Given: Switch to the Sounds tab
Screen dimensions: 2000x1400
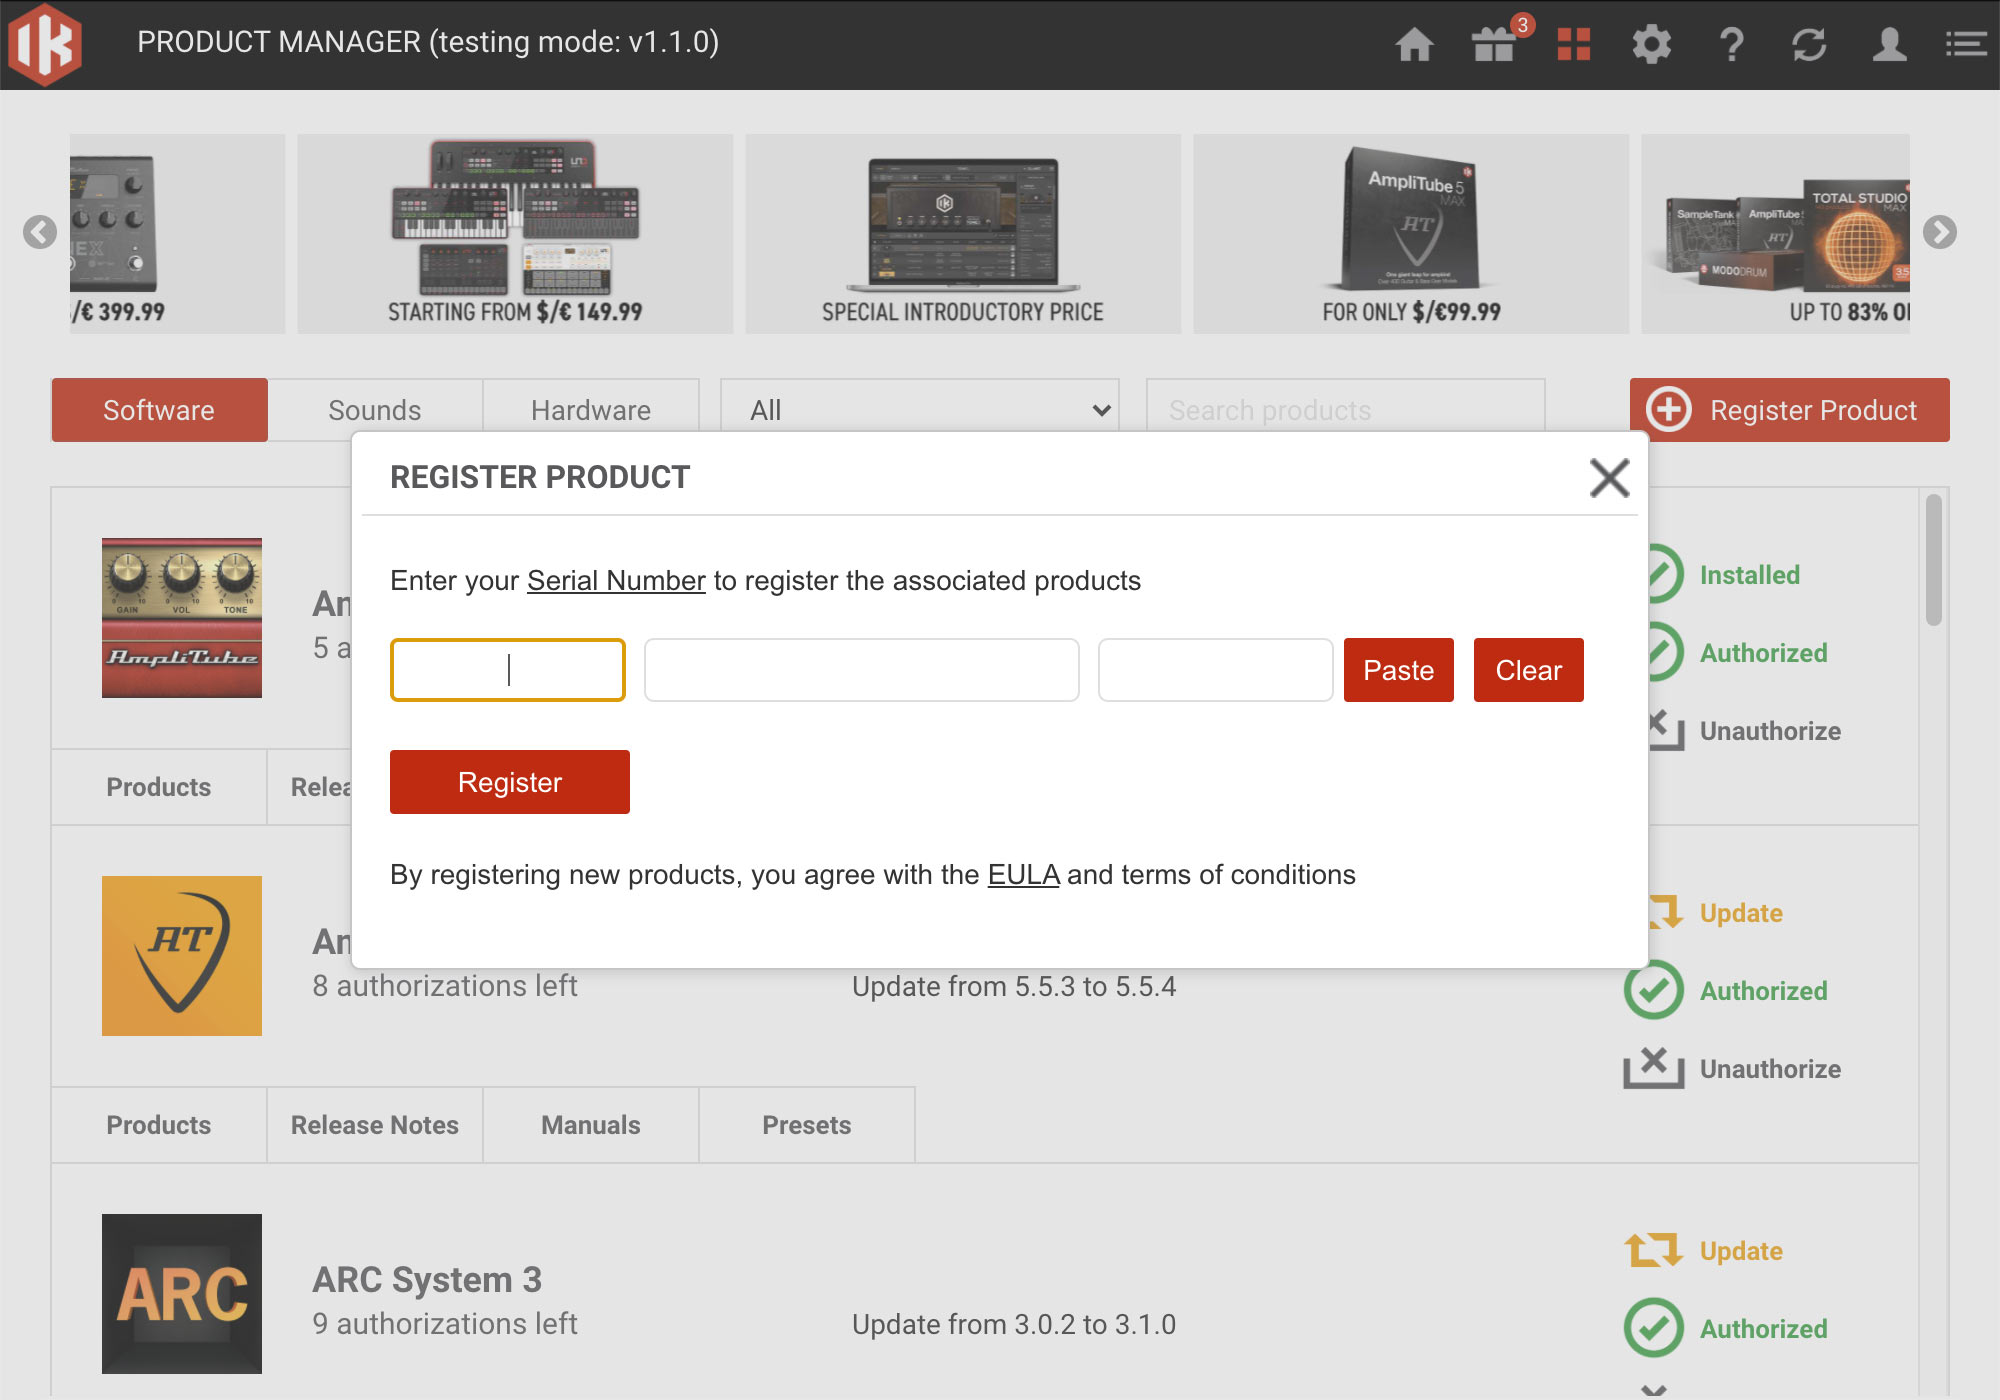Looking at the screenshot, I should tap(375, 410).
